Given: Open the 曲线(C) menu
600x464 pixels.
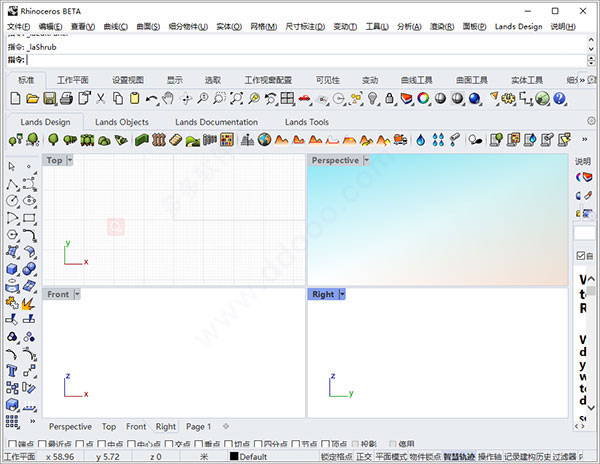Looking at the screenshot, I should tap(116, 26).
